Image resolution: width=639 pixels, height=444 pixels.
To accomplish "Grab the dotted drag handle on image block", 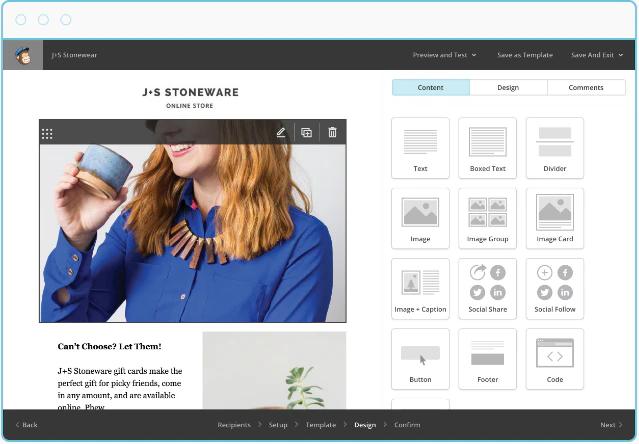I will (x=47, y=134).
